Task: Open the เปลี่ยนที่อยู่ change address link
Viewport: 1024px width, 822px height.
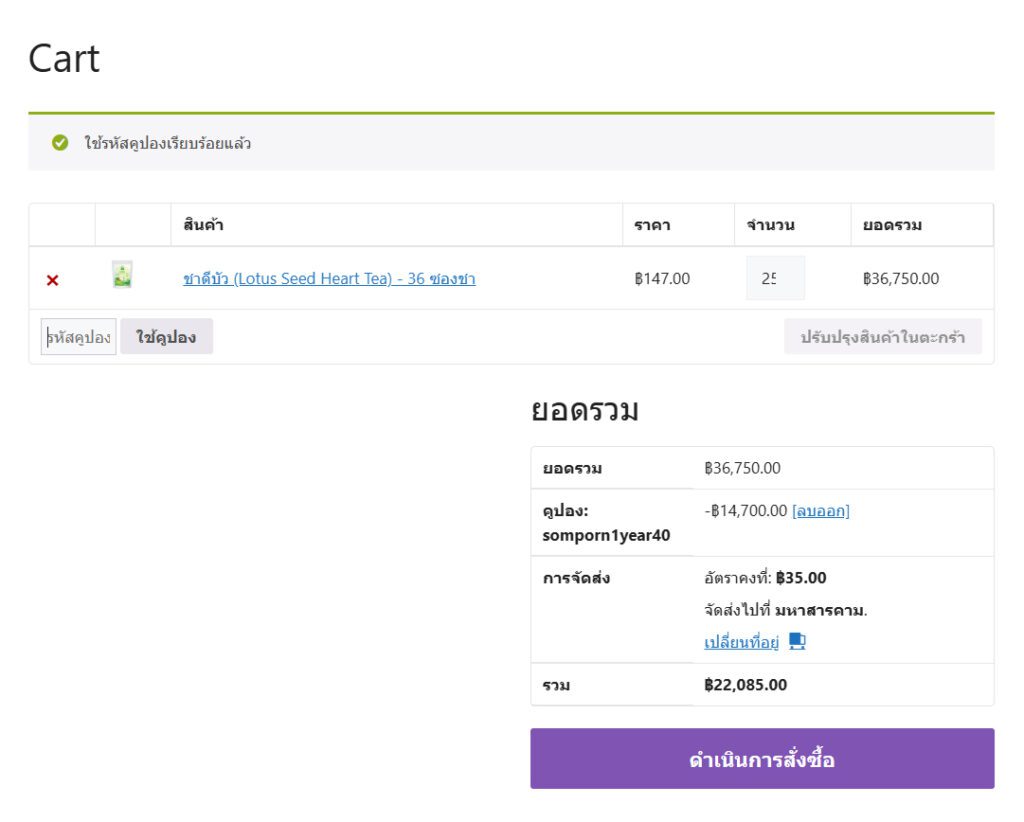Action: (741, 642)
